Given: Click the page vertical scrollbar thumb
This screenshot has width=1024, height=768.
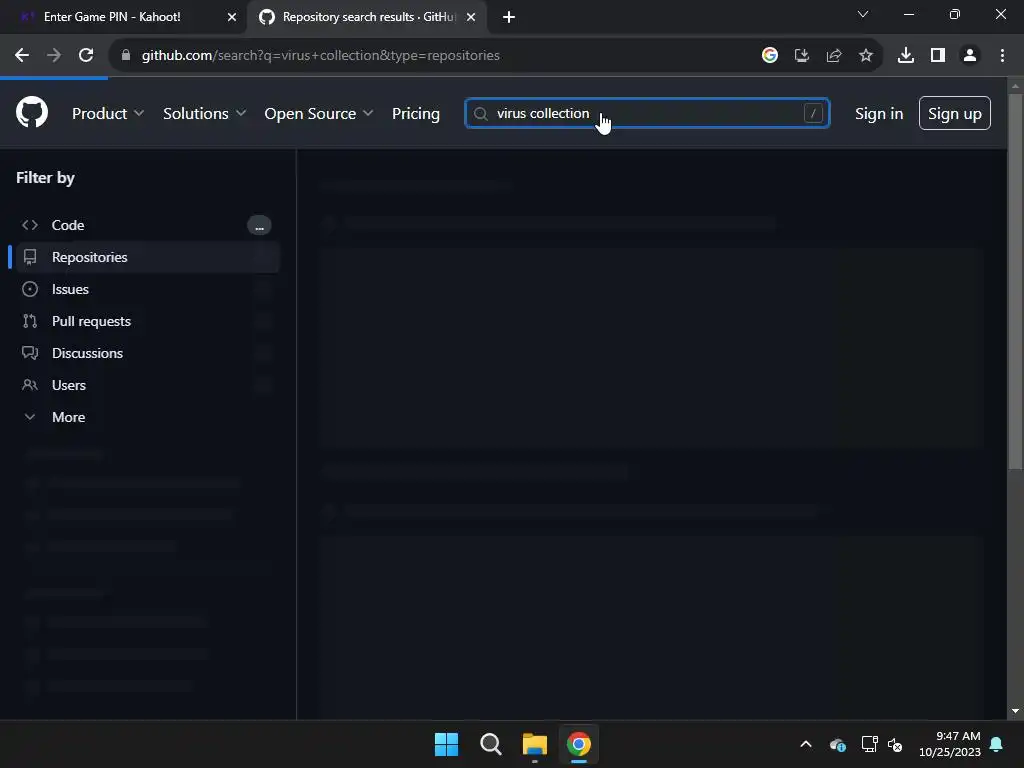Looking at the screenshot, I should coord(1015,281).
